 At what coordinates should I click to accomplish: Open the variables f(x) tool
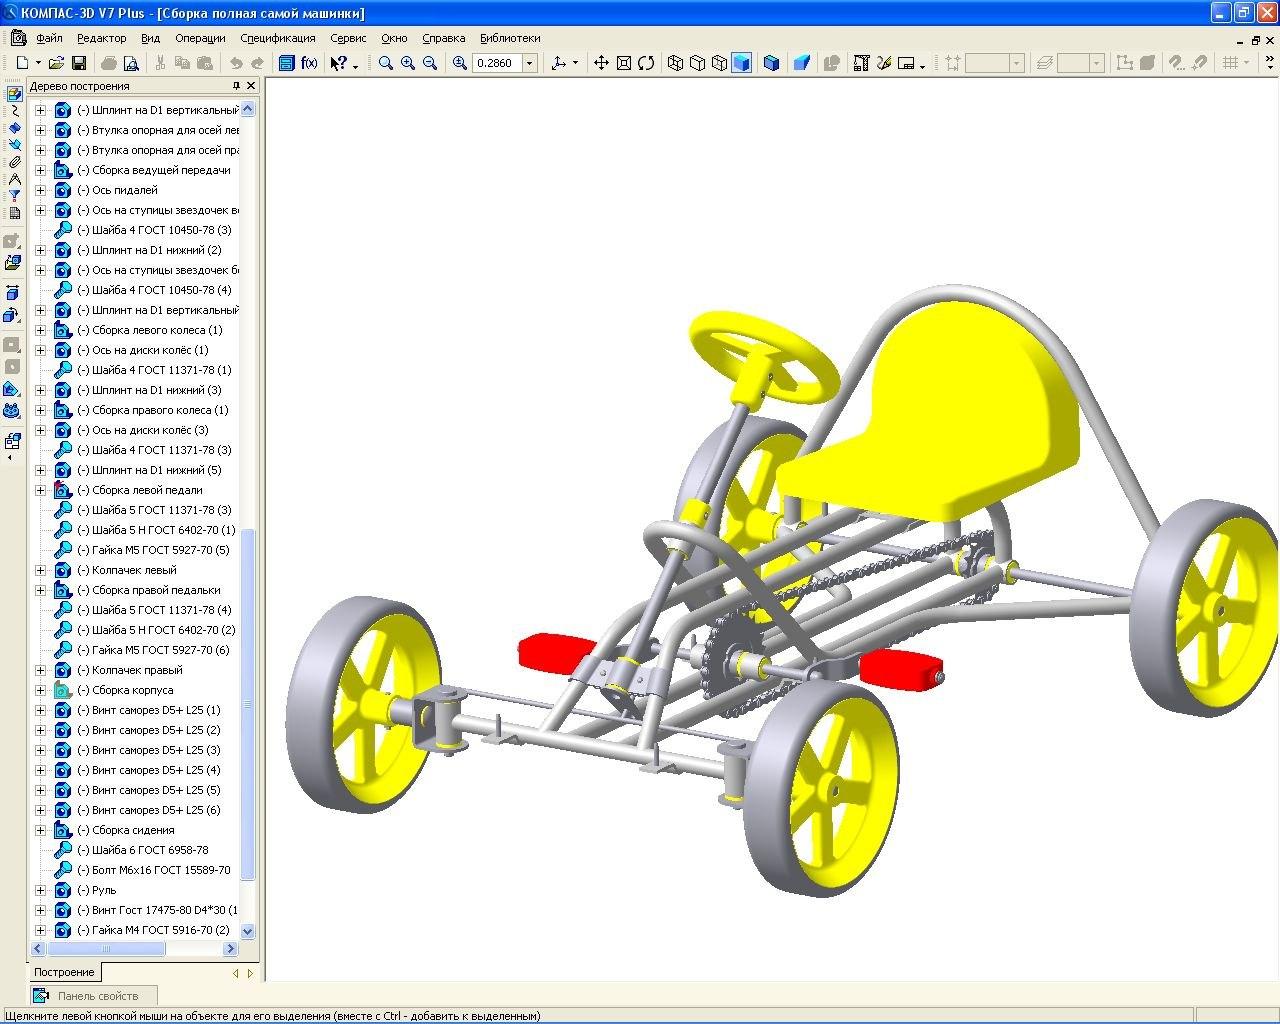(x=309, y=63)
